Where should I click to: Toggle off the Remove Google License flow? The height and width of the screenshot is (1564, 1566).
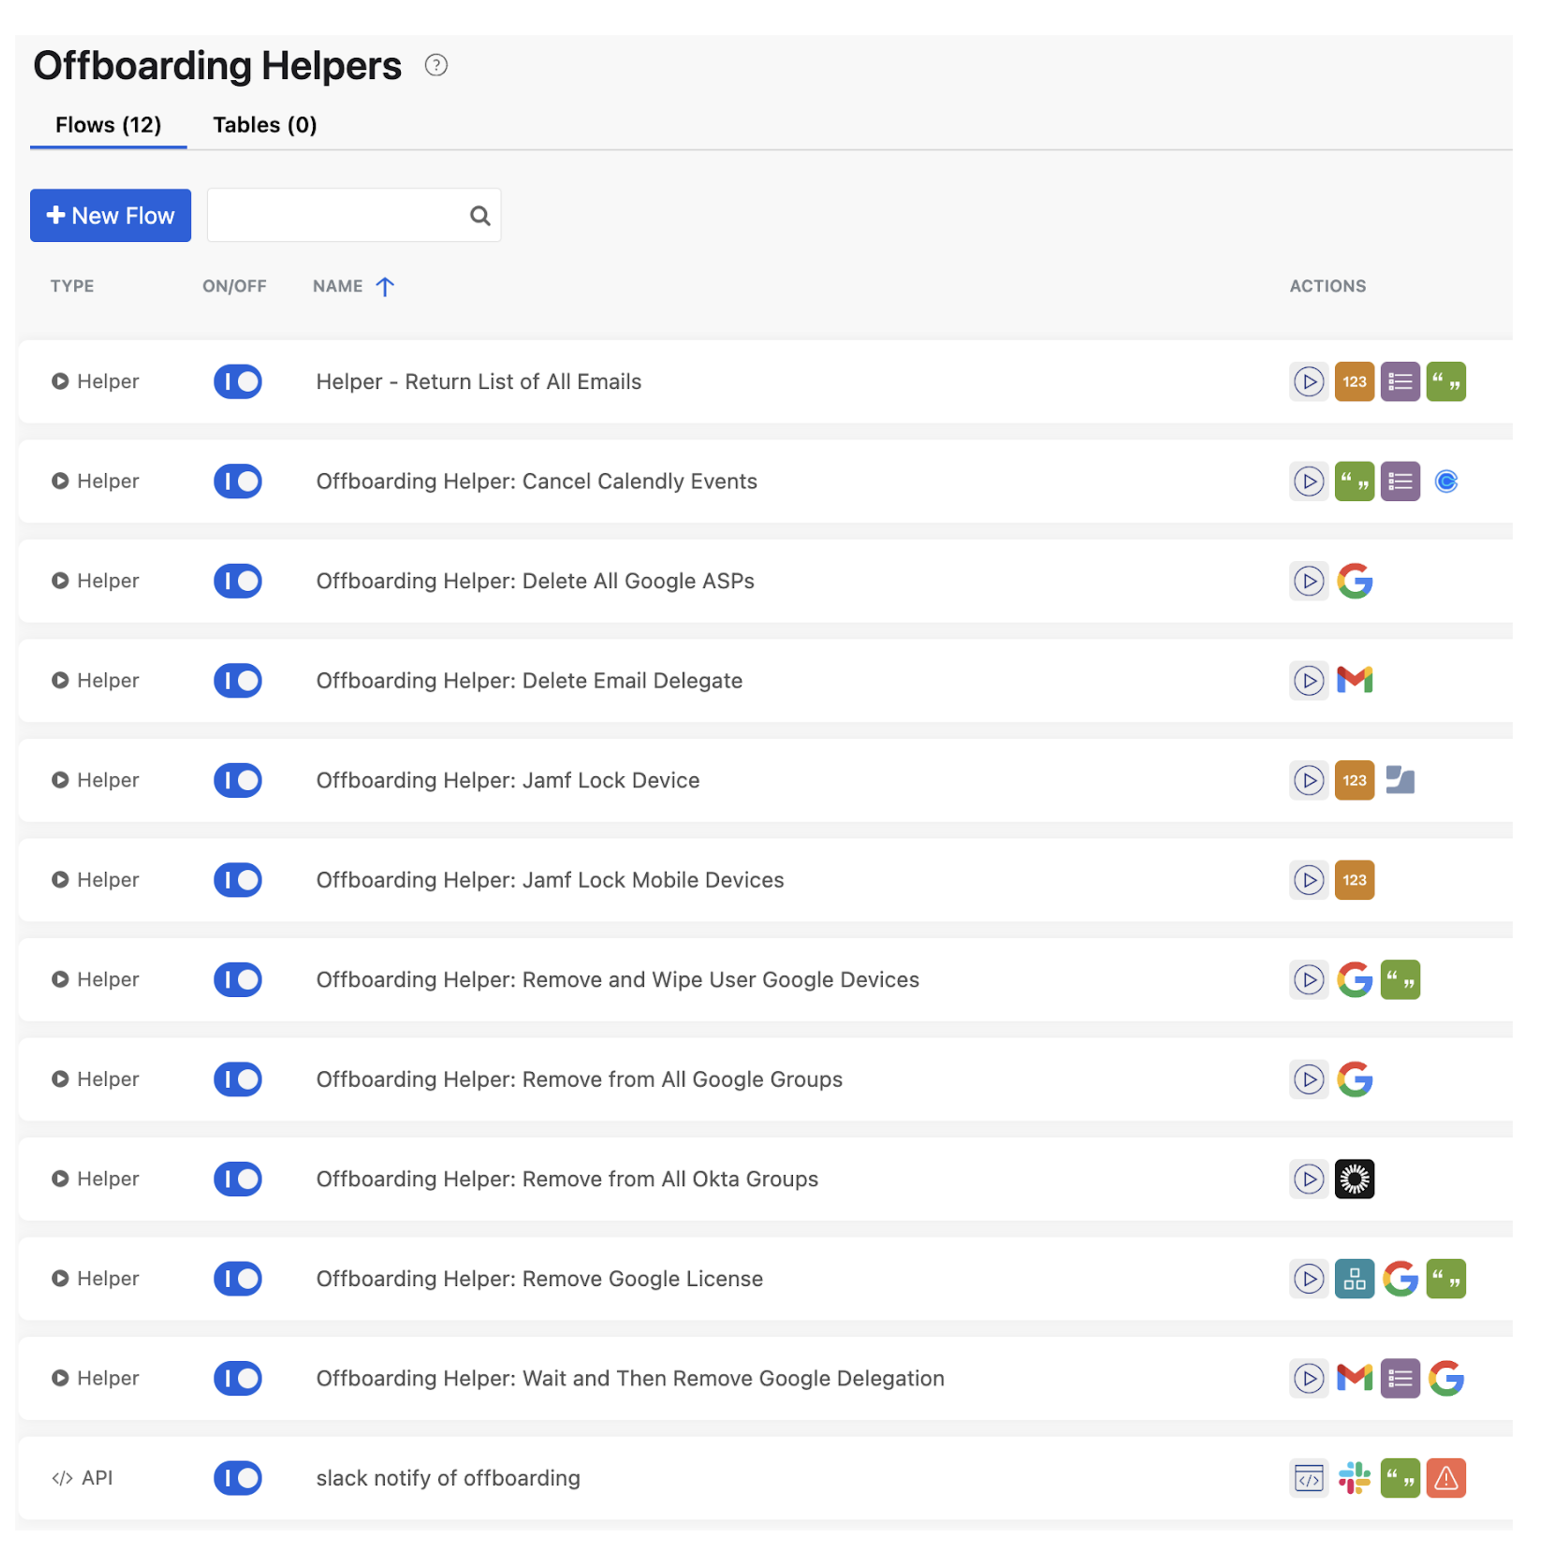[x=237, y=1278]
